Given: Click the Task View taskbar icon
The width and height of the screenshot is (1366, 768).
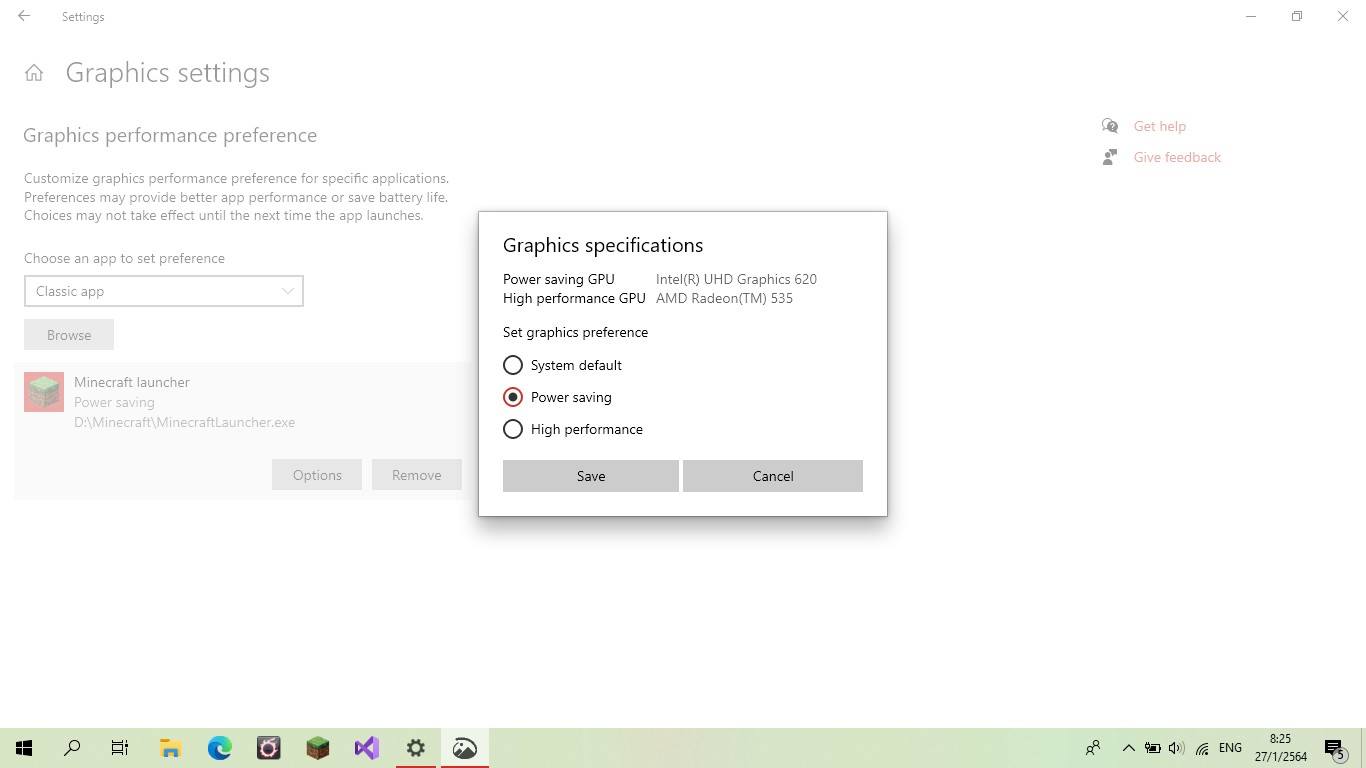Looking at the screenshot, I should [120, 748].
